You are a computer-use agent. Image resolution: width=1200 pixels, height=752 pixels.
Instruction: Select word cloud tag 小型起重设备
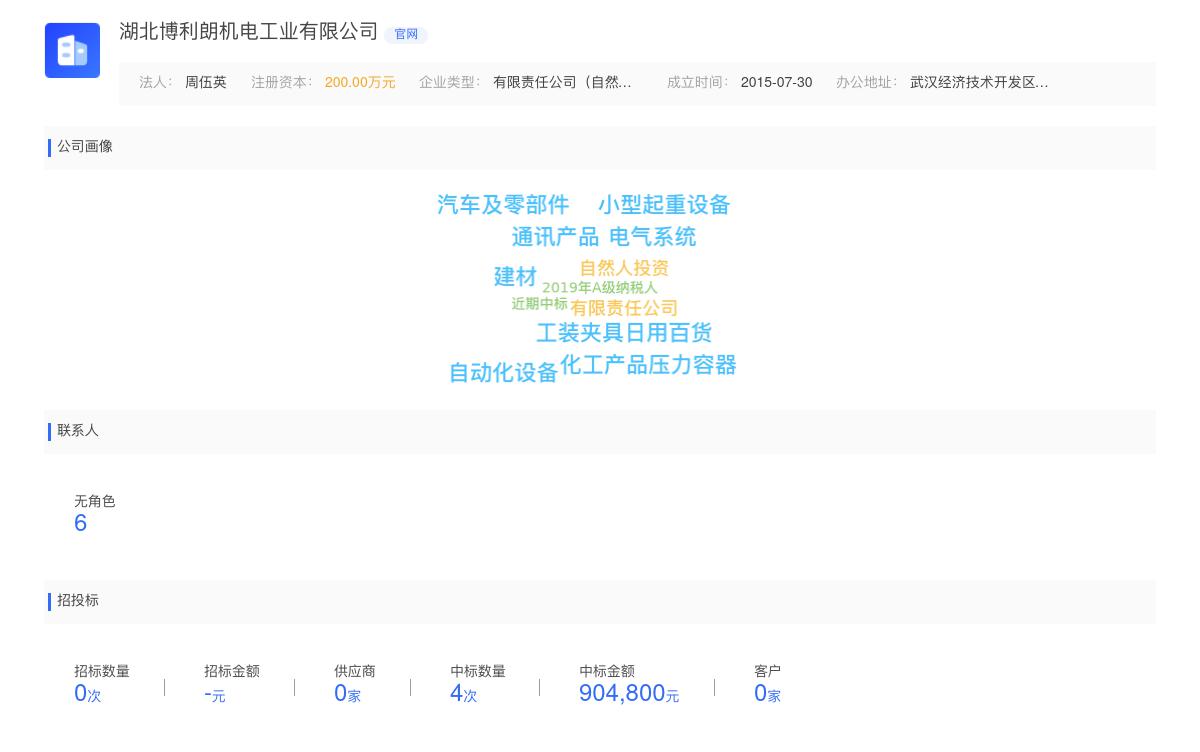click(x=664, y=205)
